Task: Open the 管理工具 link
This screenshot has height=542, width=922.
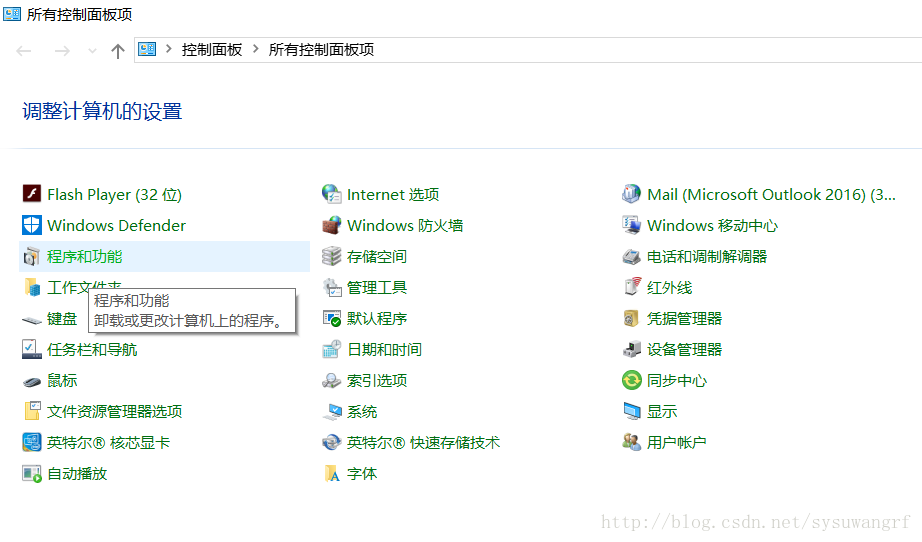Action: point(377,287)
